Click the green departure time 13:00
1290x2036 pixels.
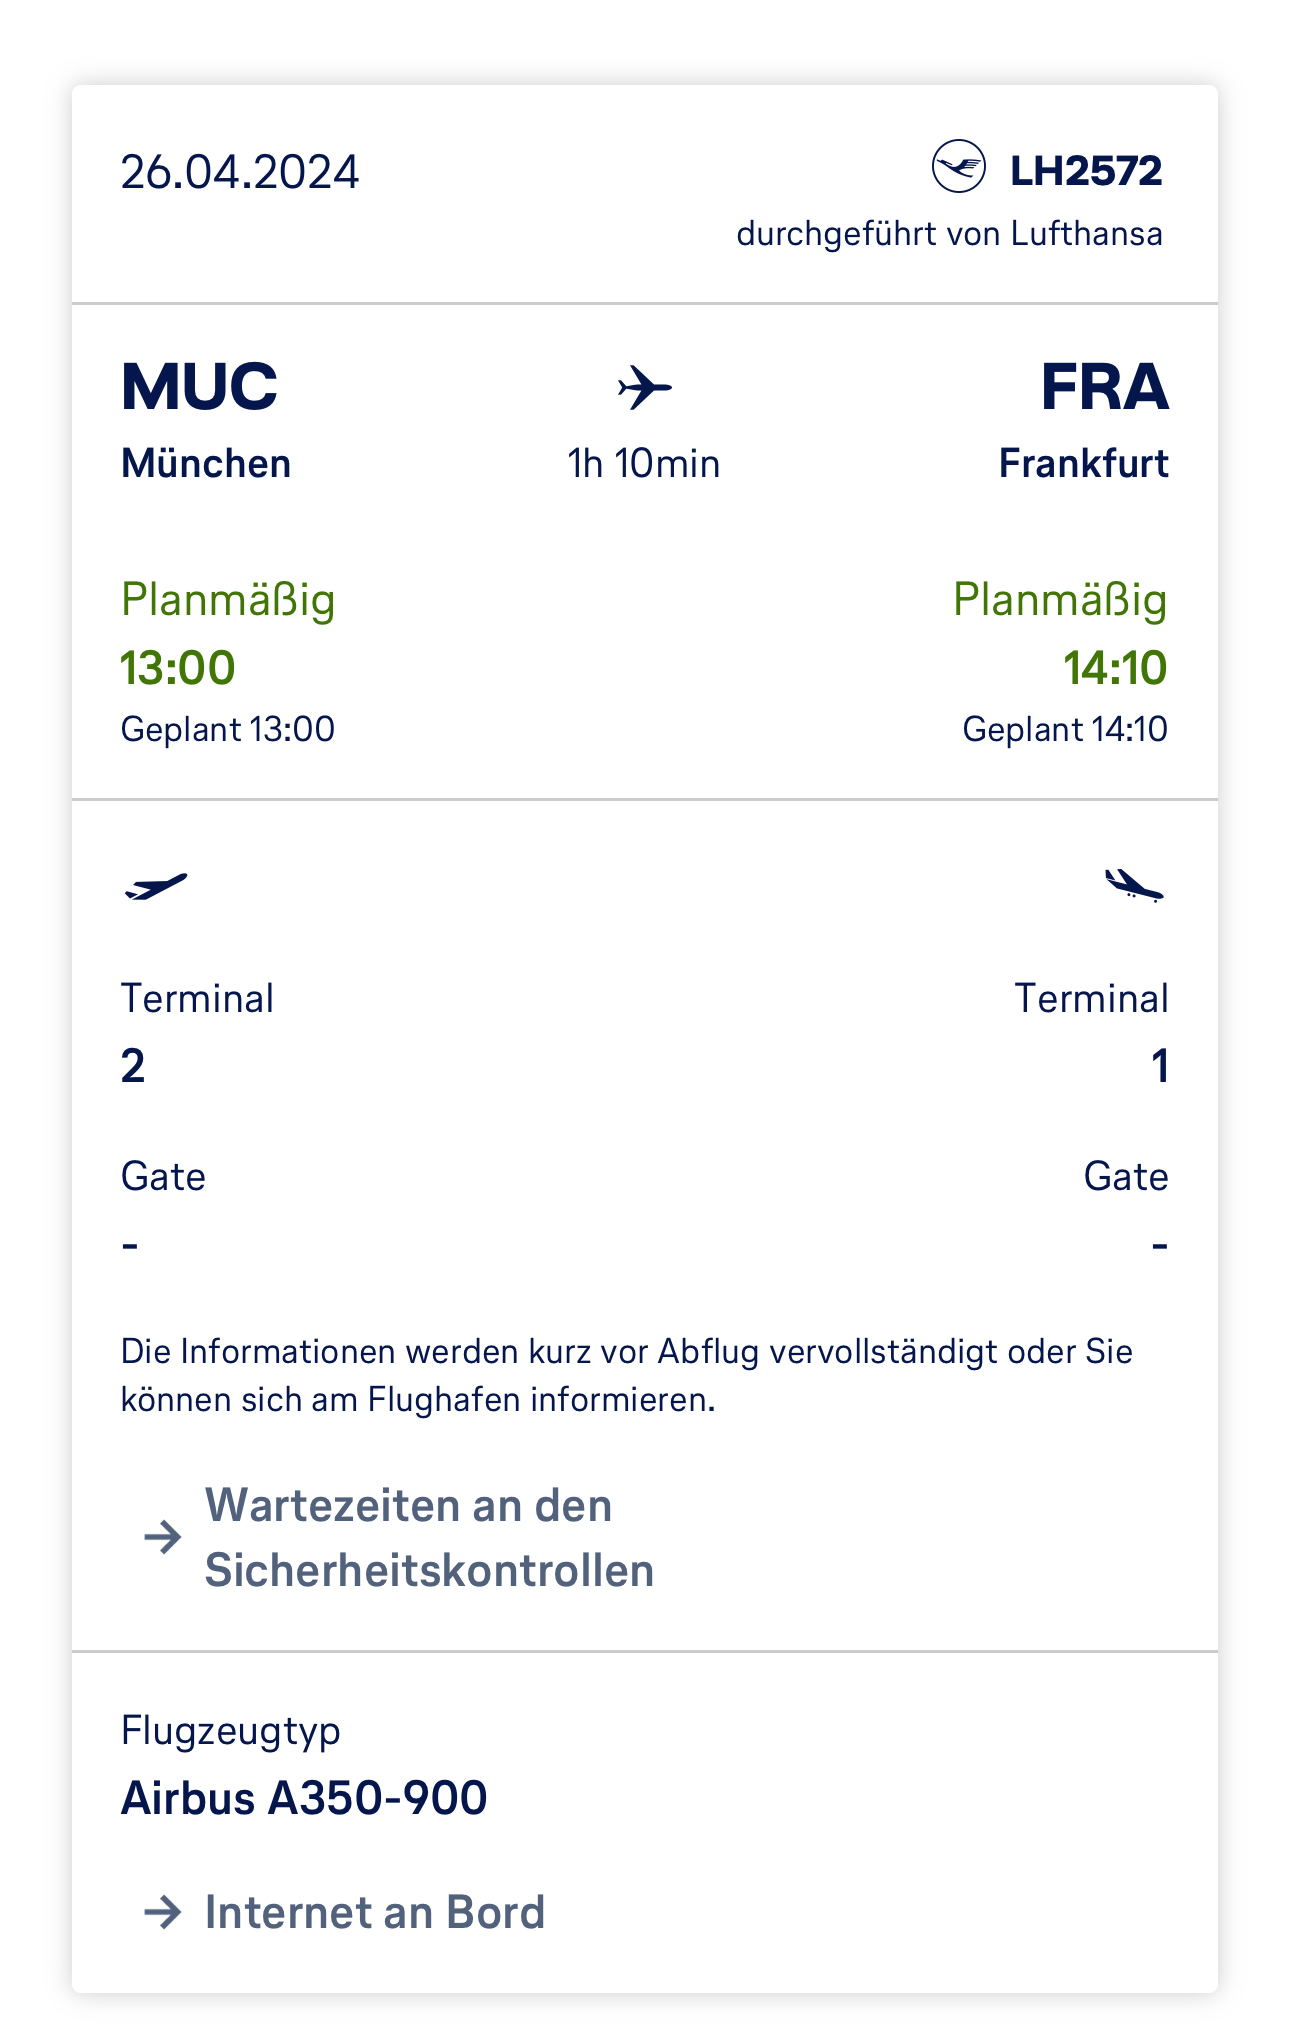(x=178, y=667)
